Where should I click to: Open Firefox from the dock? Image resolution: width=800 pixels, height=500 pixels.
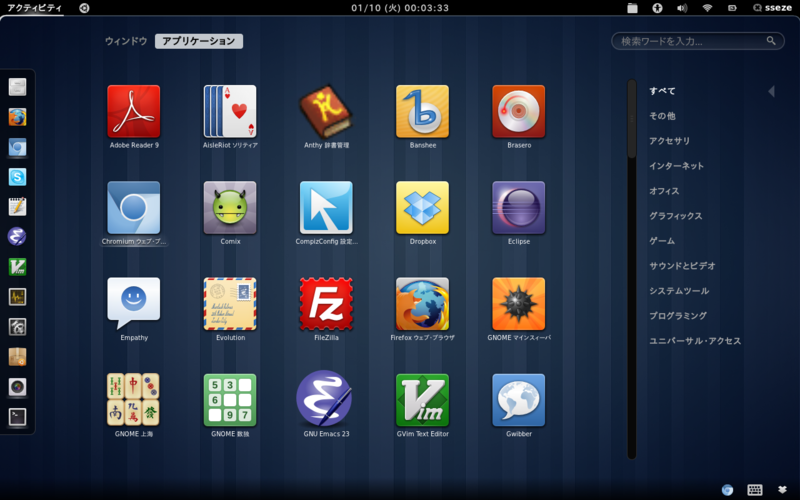click(17, 117)
